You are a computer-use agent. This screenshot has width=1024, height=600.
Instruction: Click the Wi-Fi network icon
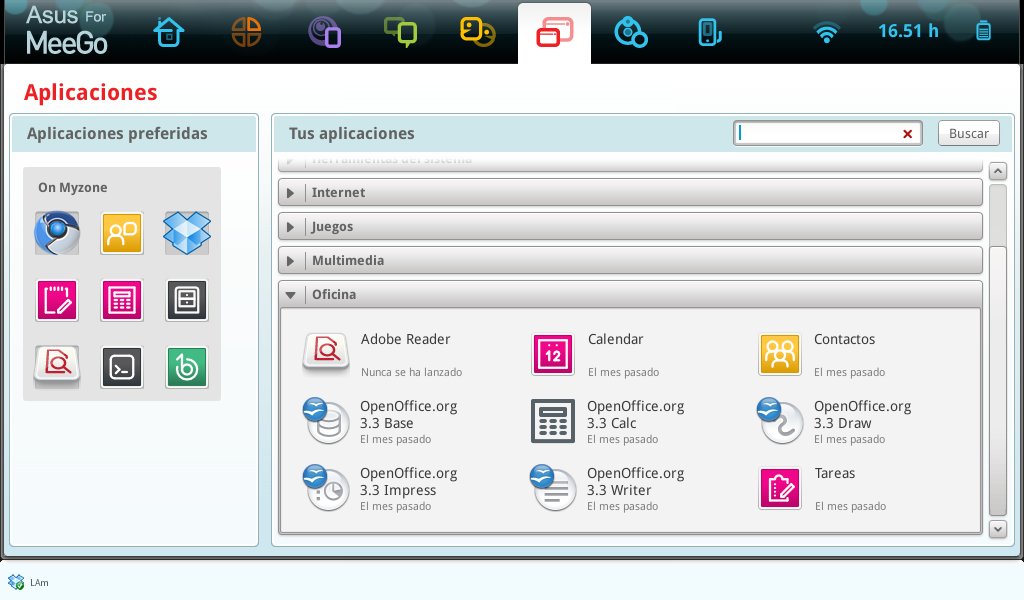826,31
